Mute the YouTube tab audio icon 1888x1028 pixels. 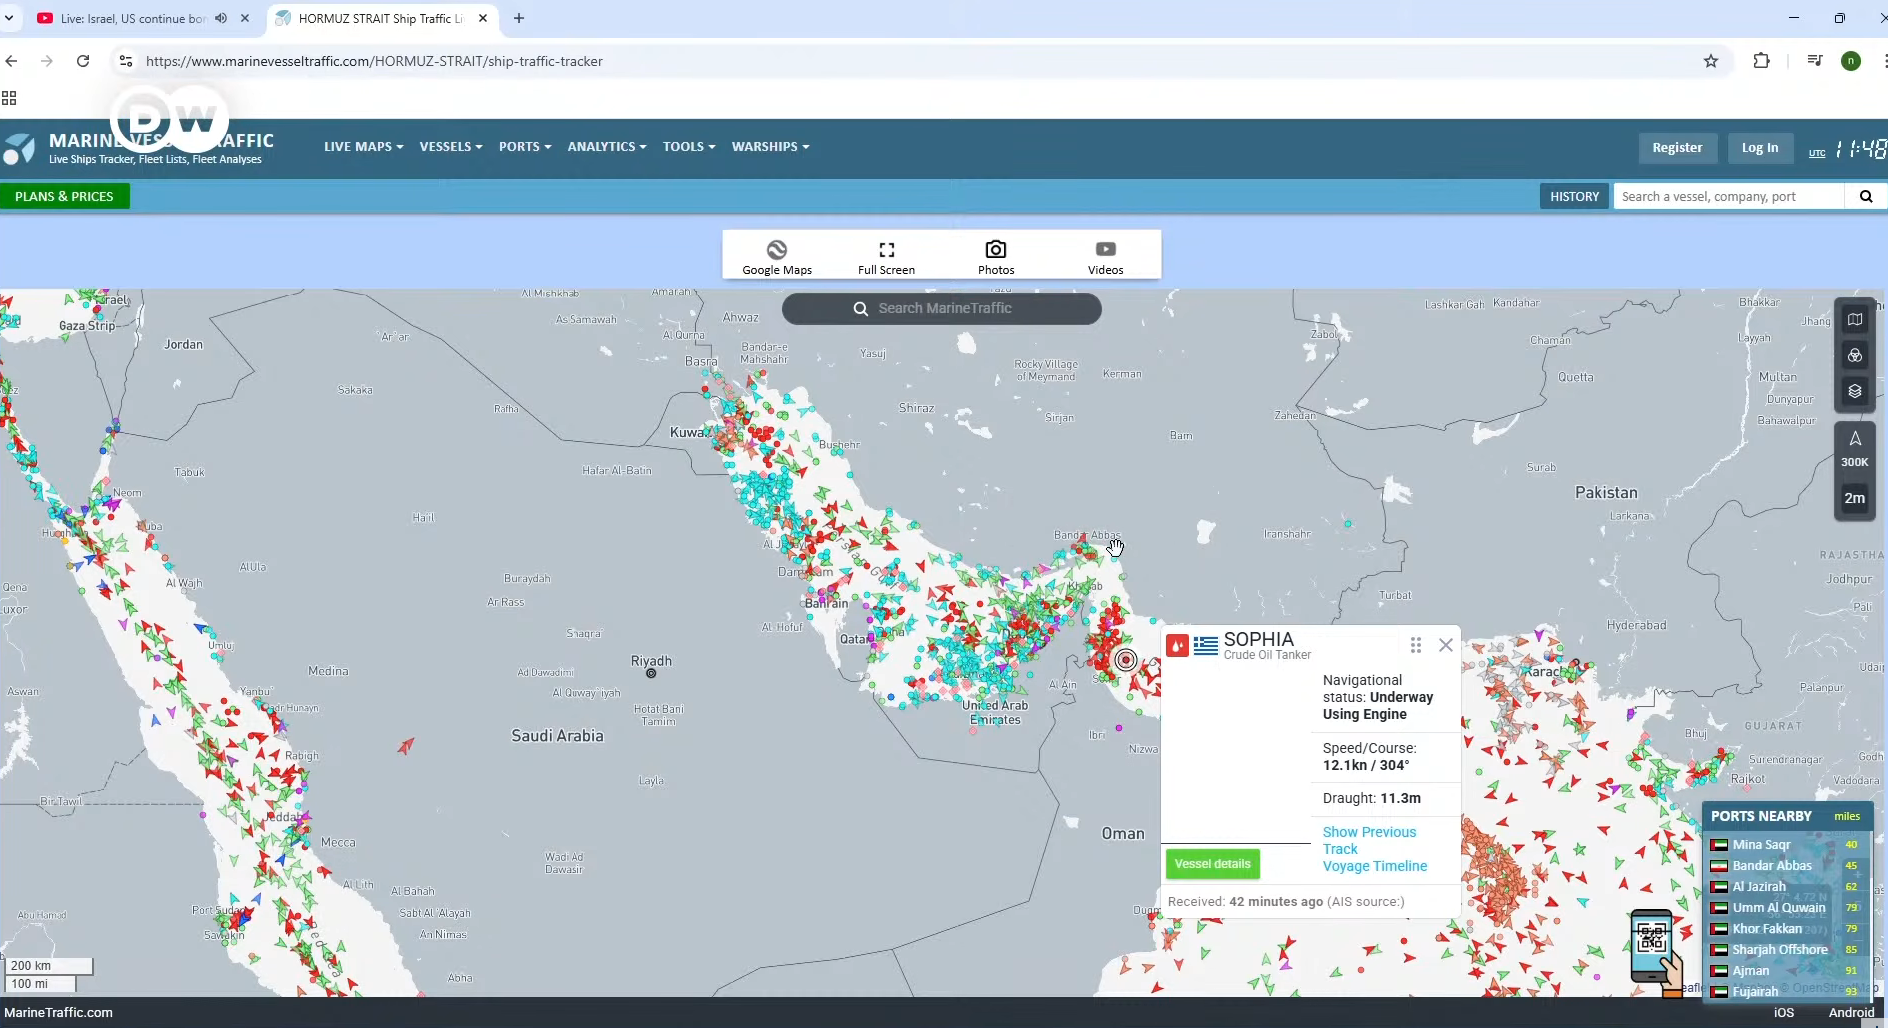pos(221,18)
